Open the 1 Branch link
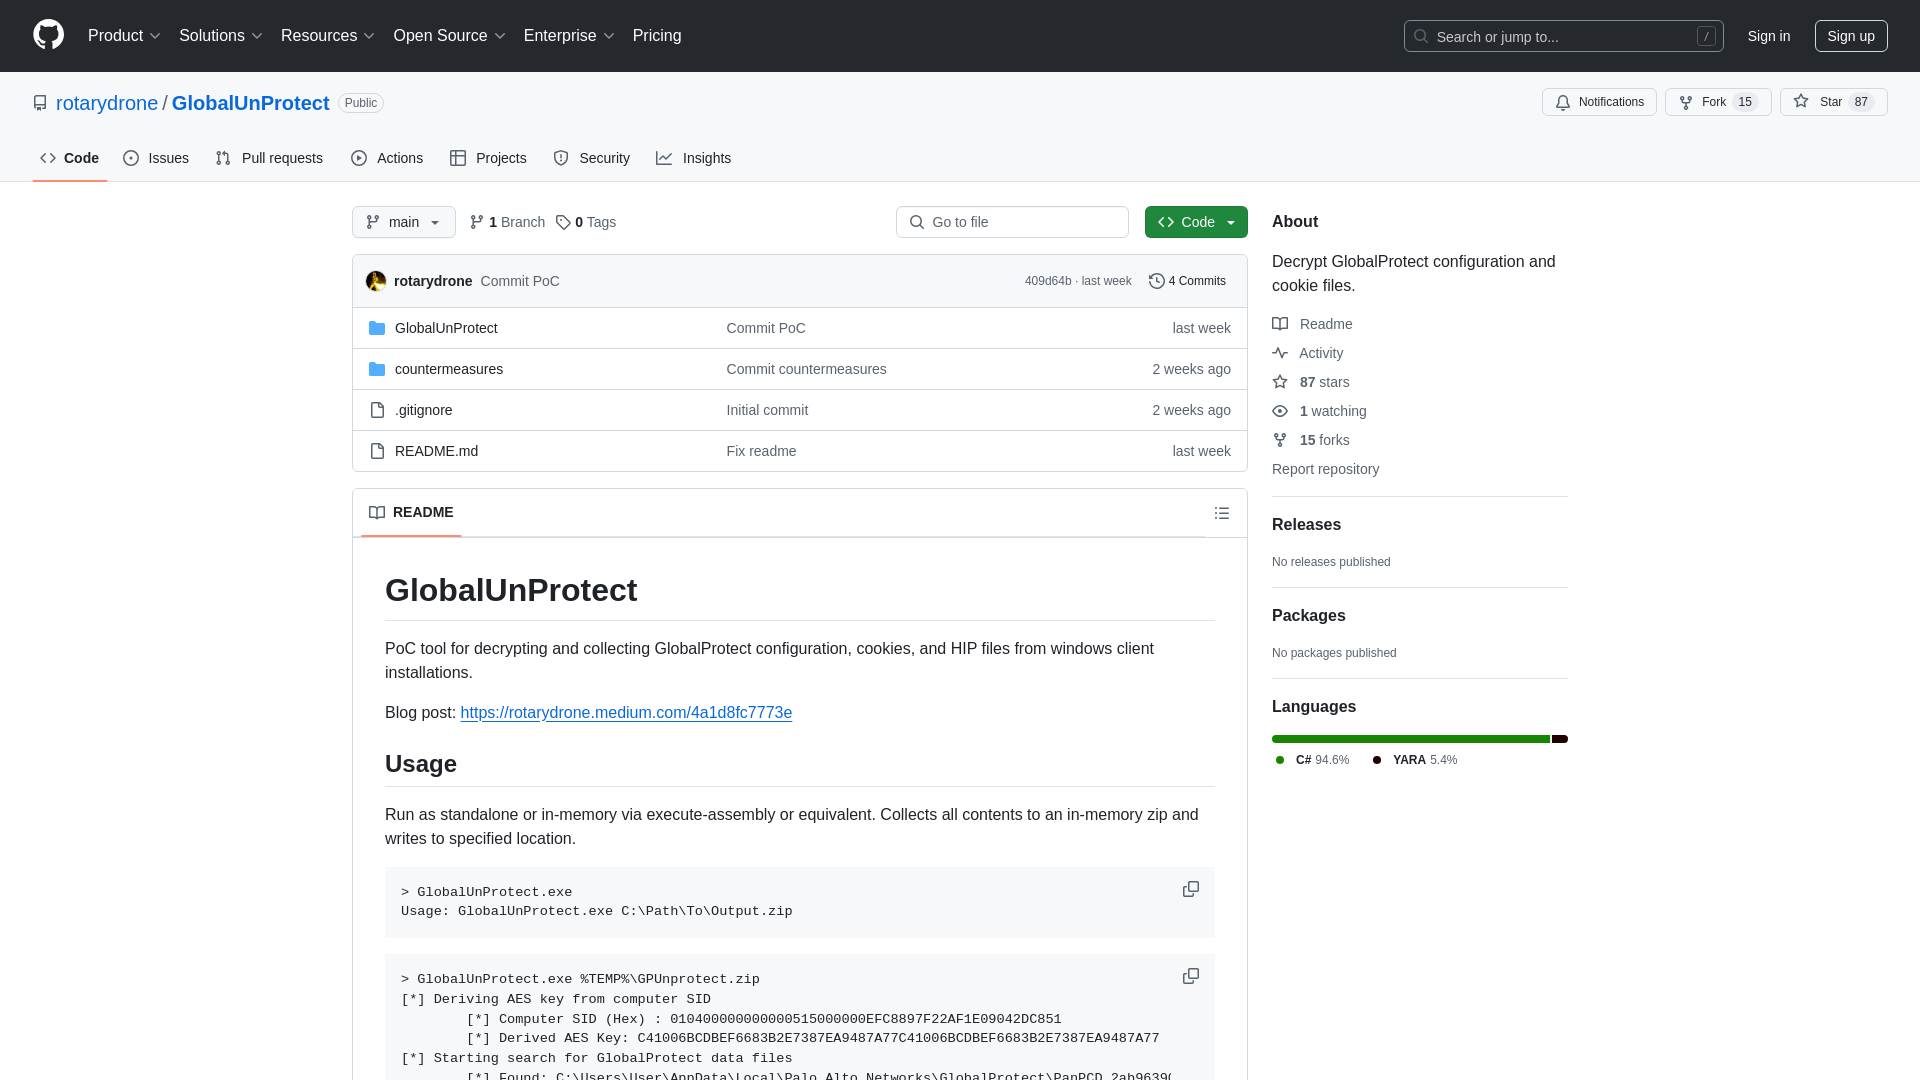The image size is (1920, 1080). (507, 222)
